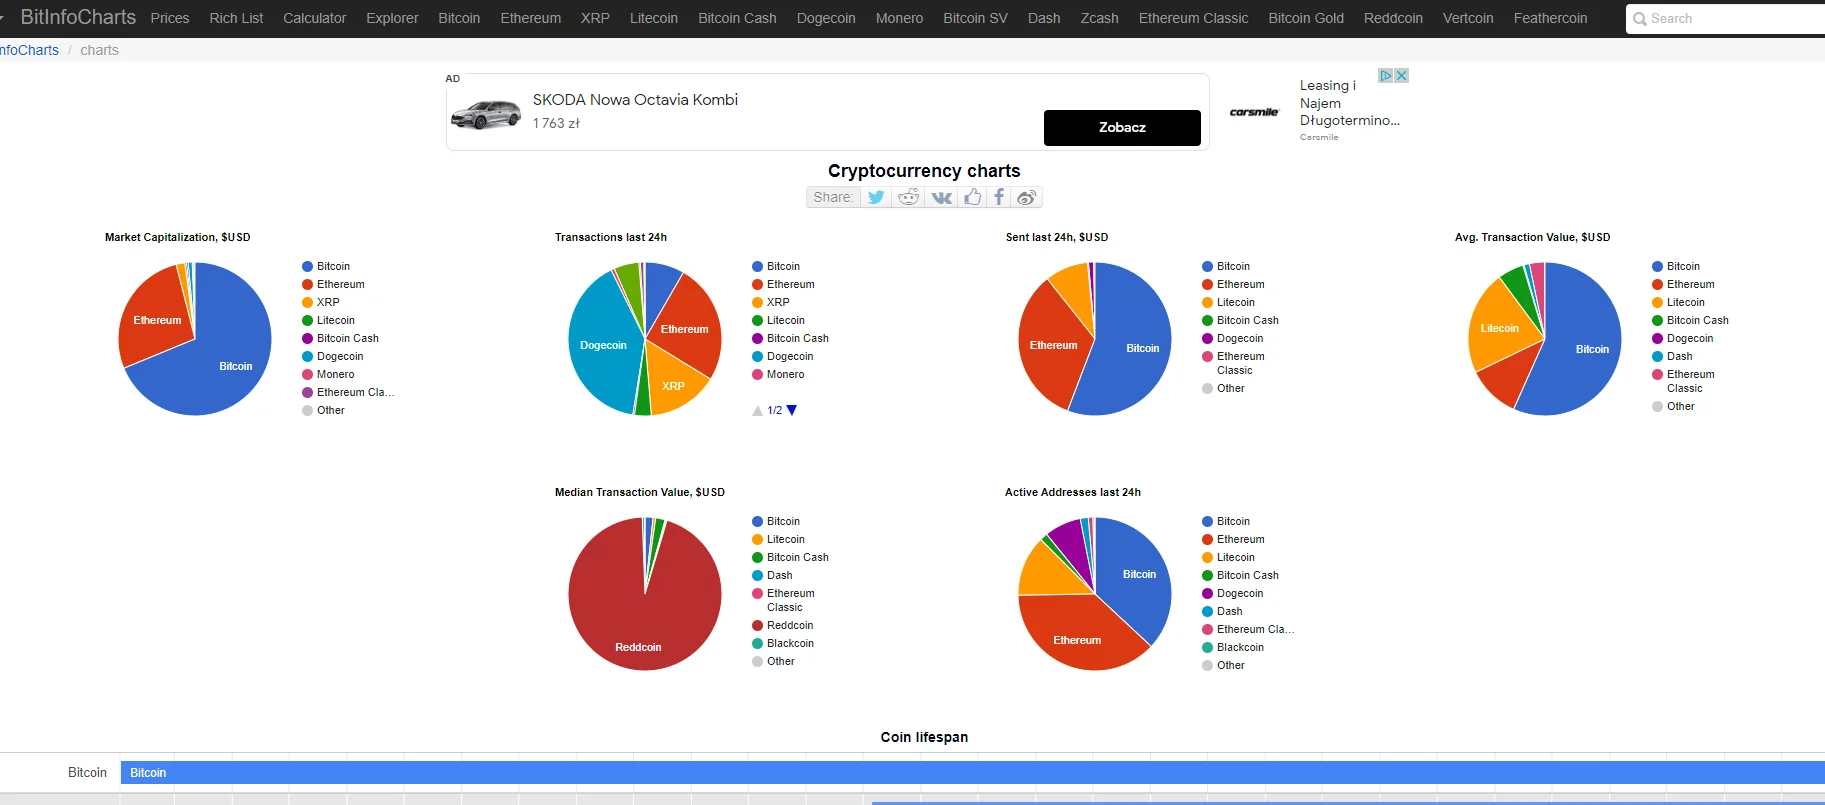Open Monero in top navigation
The height and width of the screenshot is (805, 1825).
coord(899,18)
